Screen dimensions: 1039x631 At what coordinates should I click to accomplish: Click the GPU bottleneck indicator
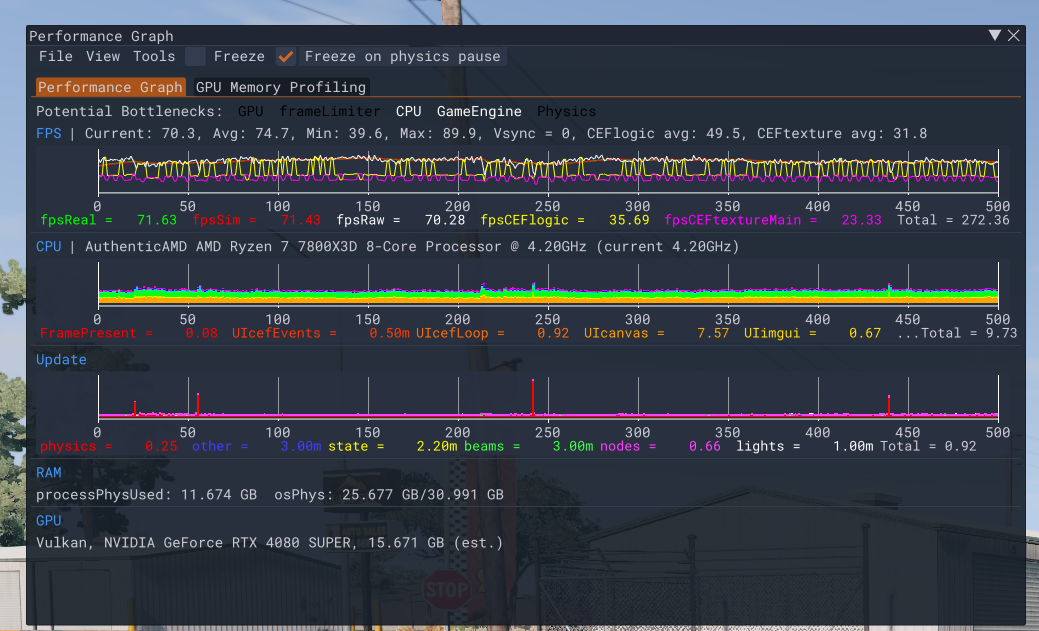point(250,111)
